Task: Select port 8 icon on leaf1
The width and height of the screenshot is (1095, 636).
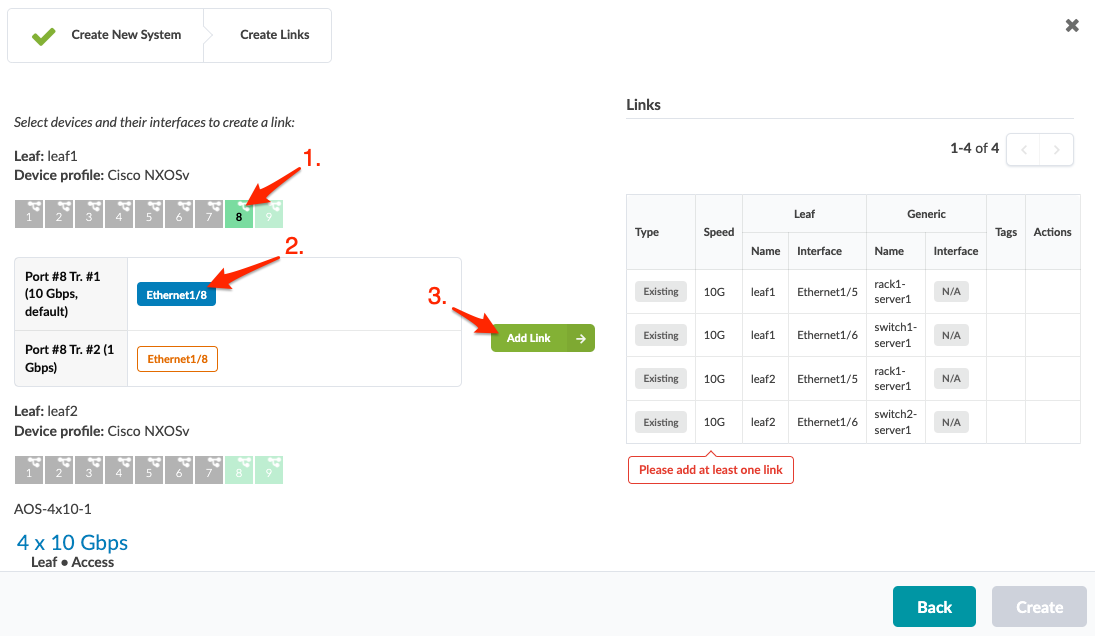Action: 239,214
